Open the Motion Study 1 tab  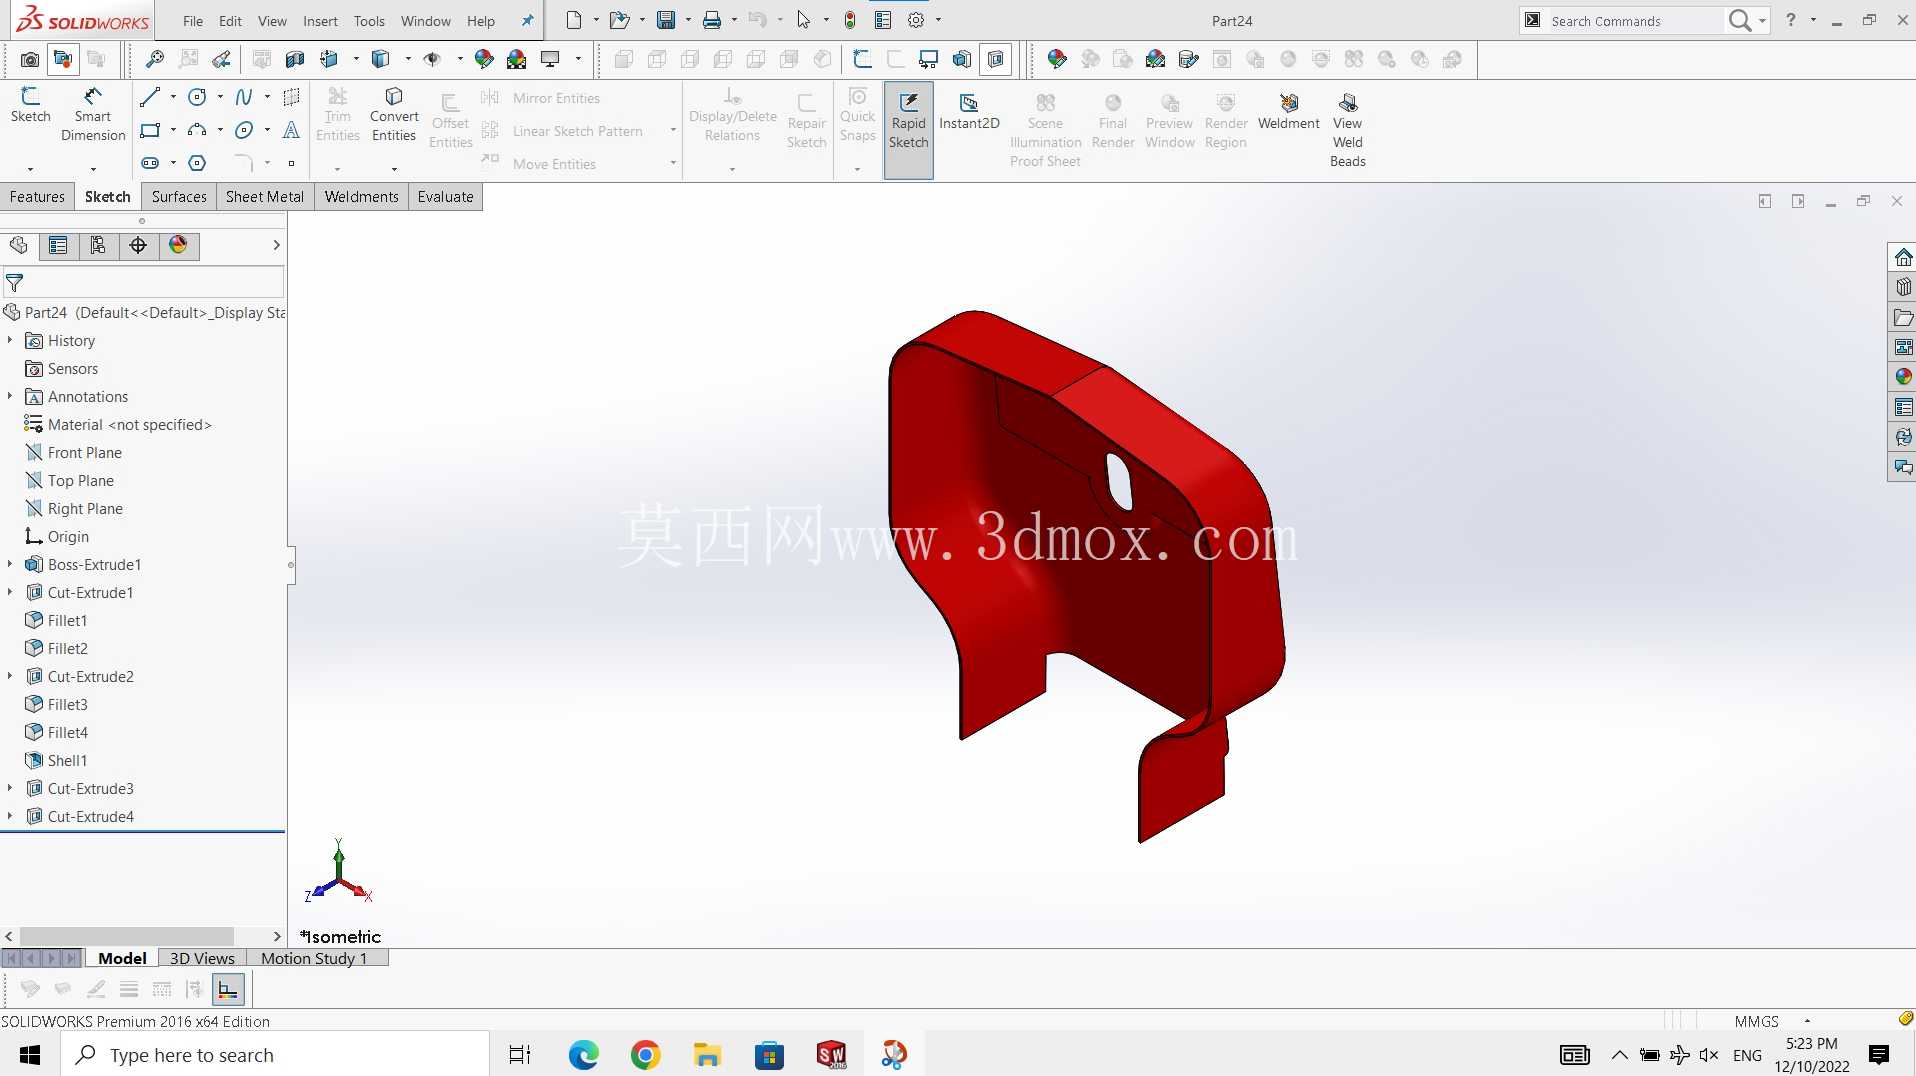(x=314, y=958)
